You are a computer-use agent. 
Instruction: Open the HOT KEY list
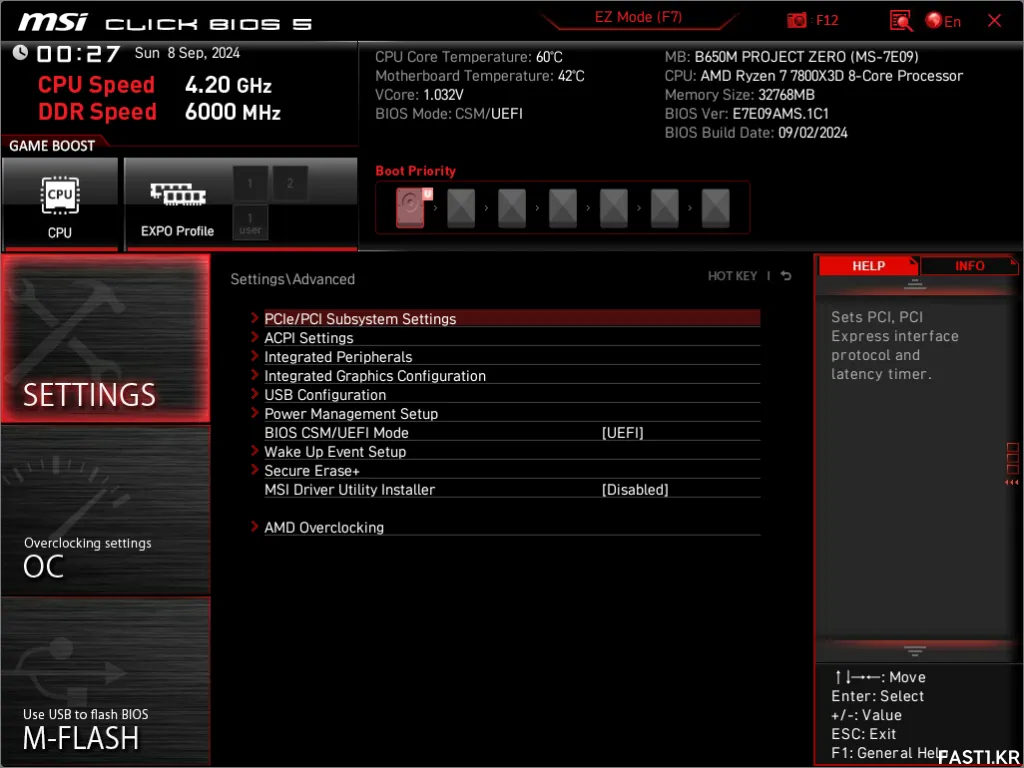tap(732, 276)
